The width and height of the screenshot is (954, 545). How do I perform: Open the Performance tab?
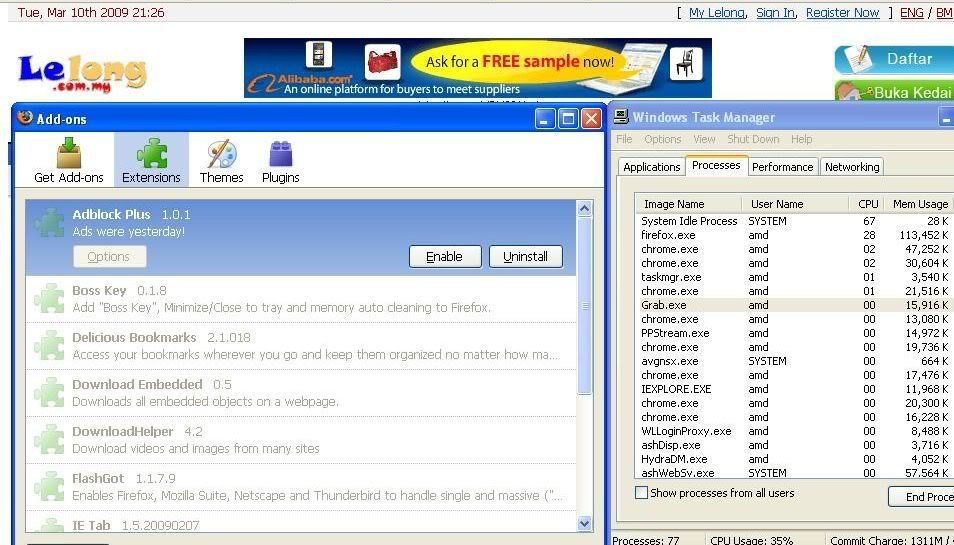click(782, 167)
